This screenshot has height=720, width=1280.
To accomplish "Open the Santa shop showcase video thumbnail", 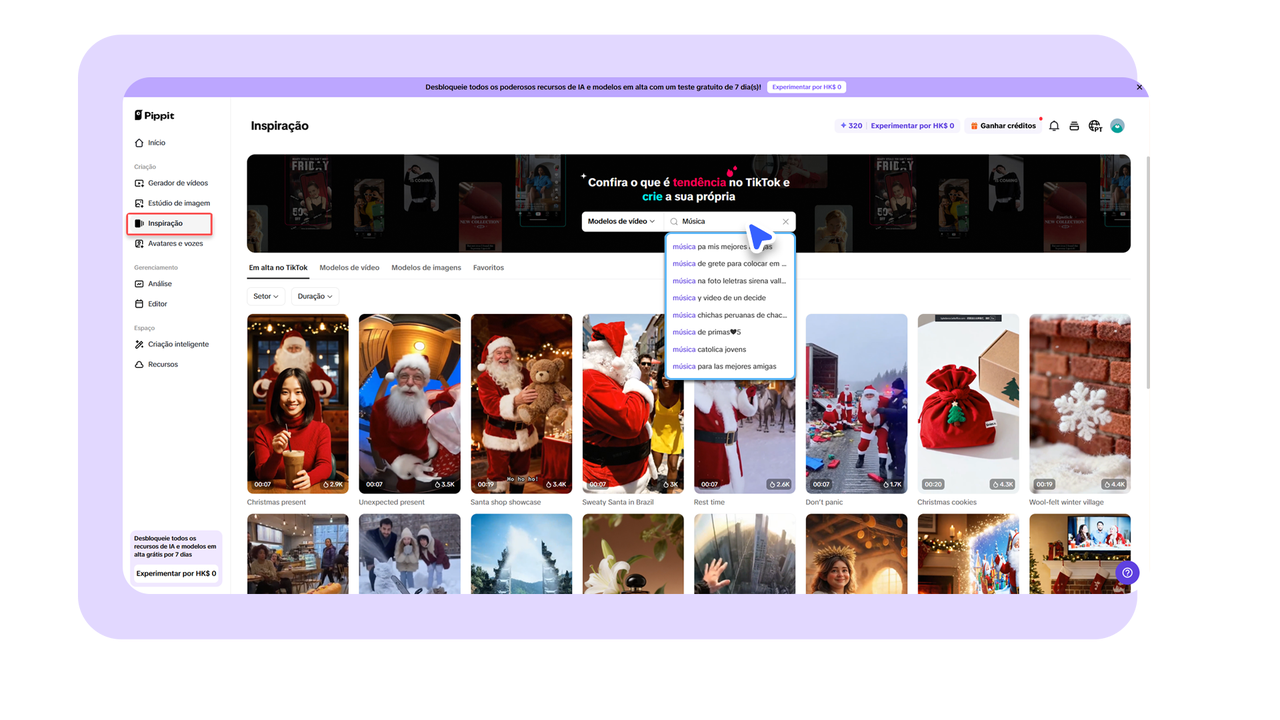I will (x=521, y=404).
